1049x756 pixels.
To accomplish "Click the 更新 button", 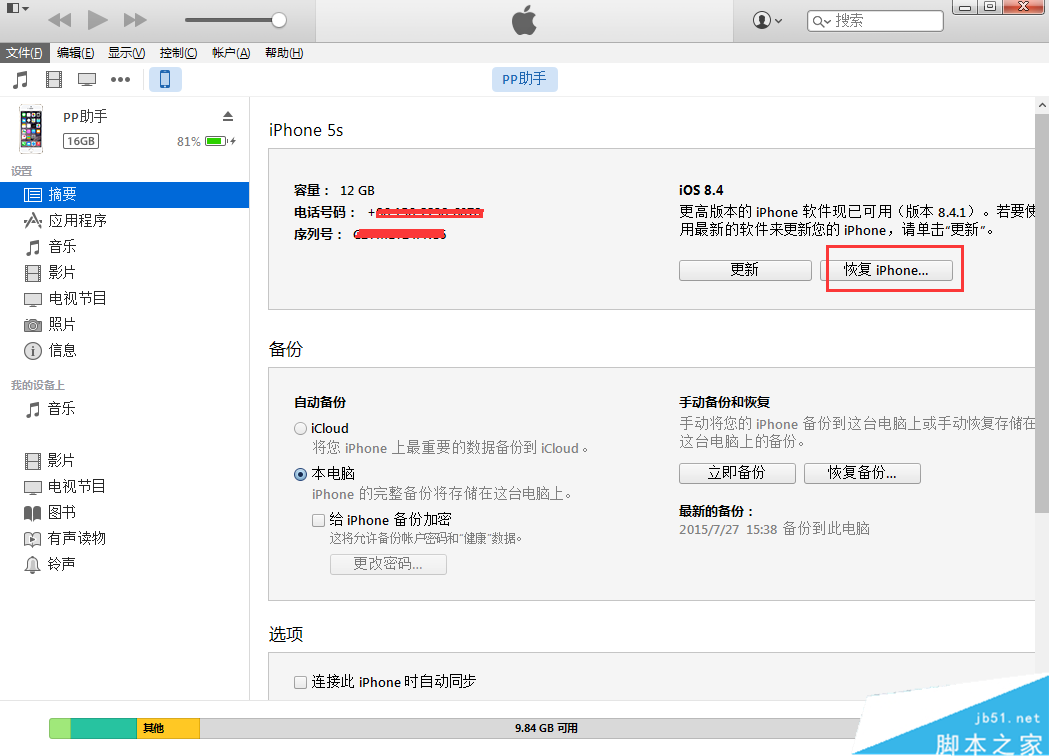I will pyautogui.click(x=745, y=270).
